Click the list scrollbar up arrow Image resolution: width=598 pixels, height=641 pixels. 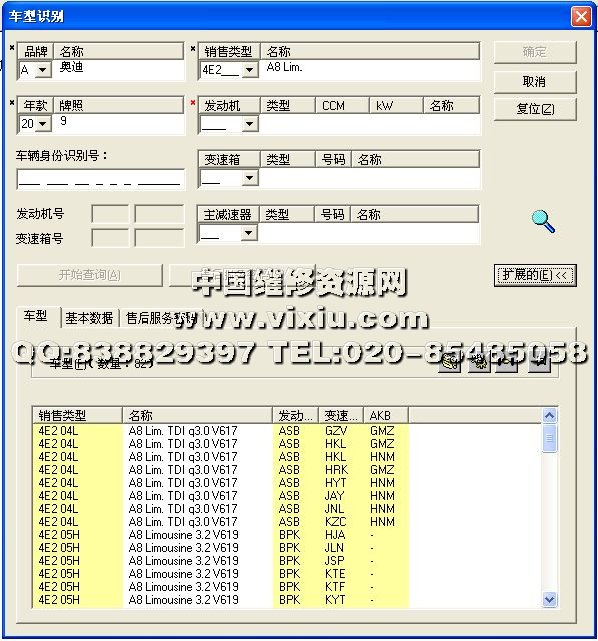tap(549, 416)
